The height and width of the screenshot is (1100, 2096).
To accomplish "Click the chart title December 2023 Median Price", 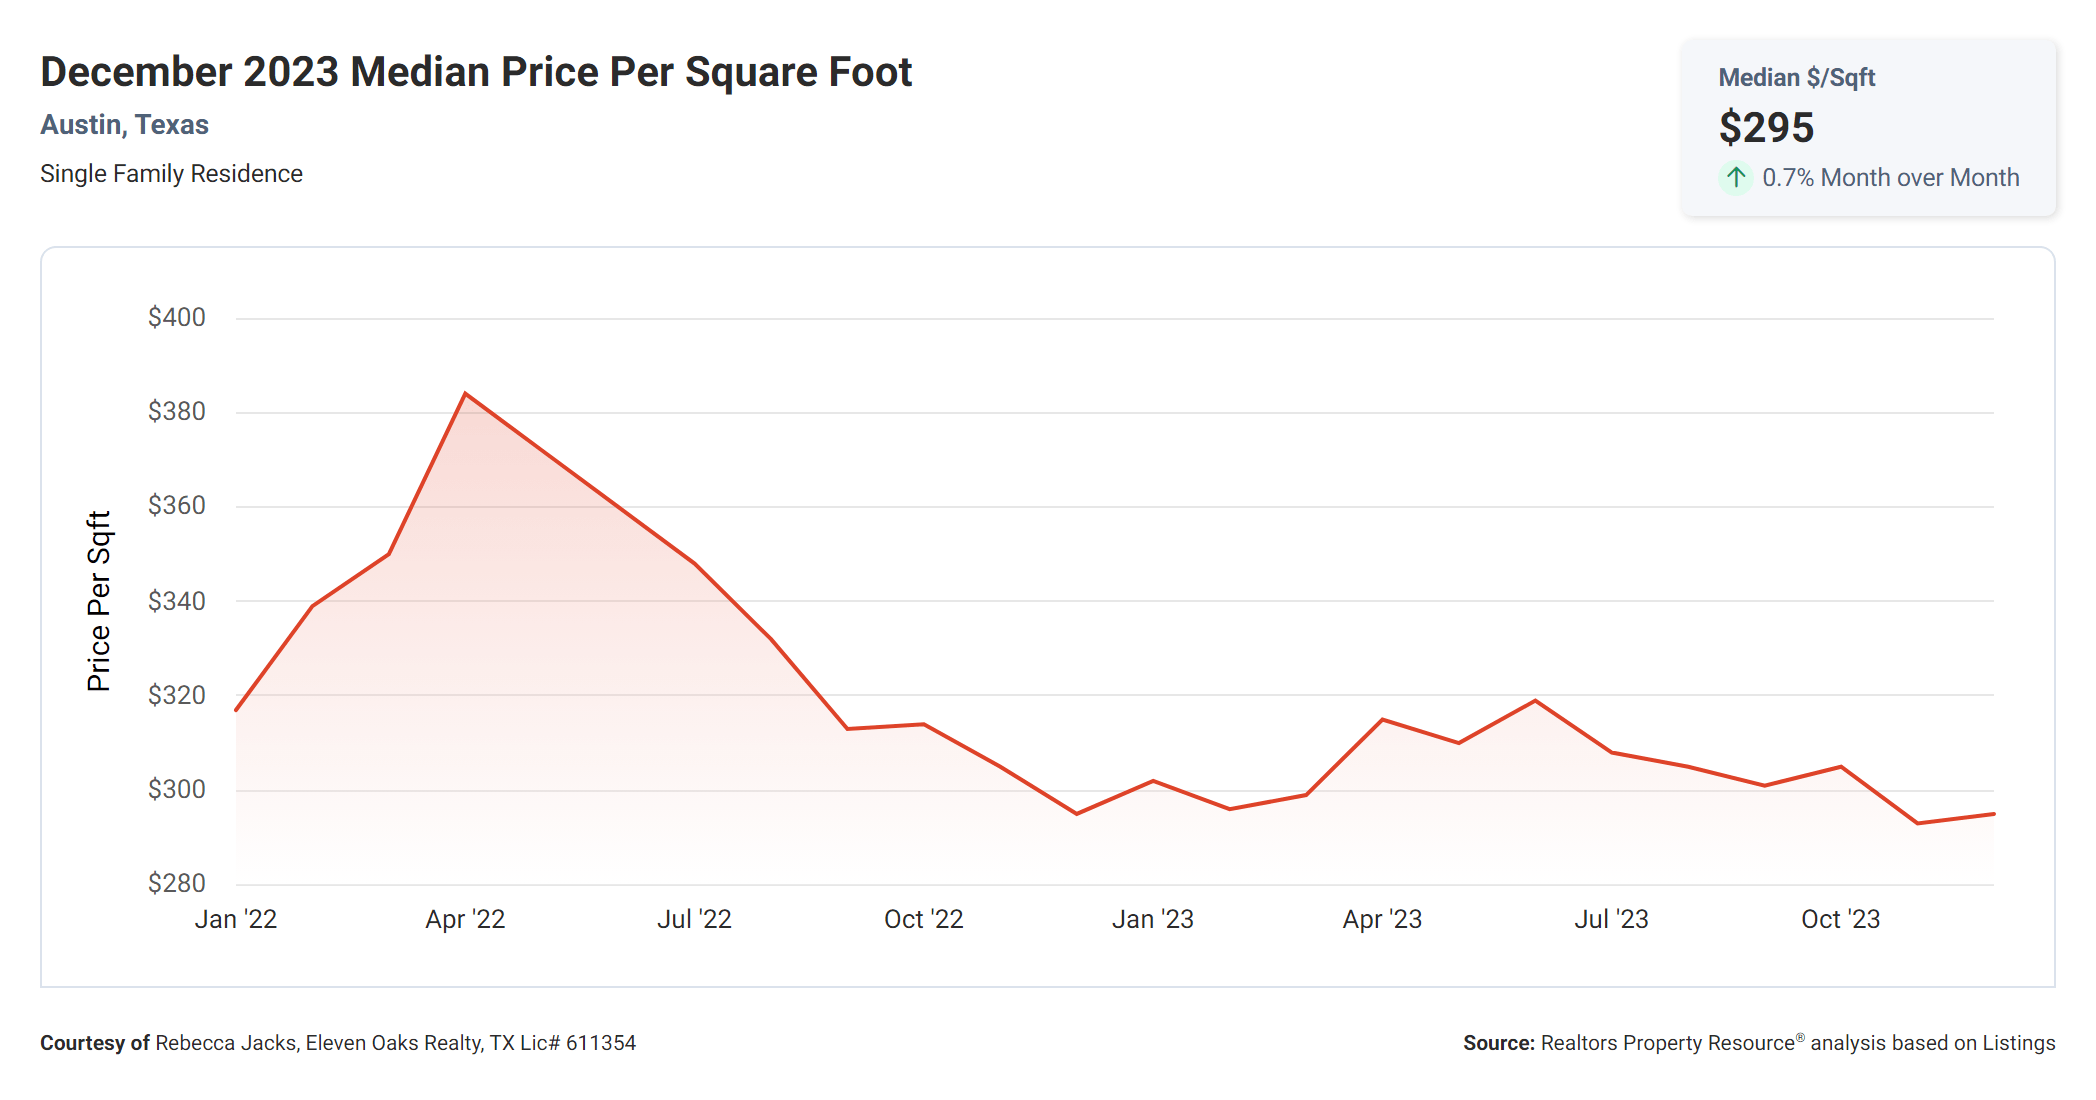I will (x=476, y=72).
